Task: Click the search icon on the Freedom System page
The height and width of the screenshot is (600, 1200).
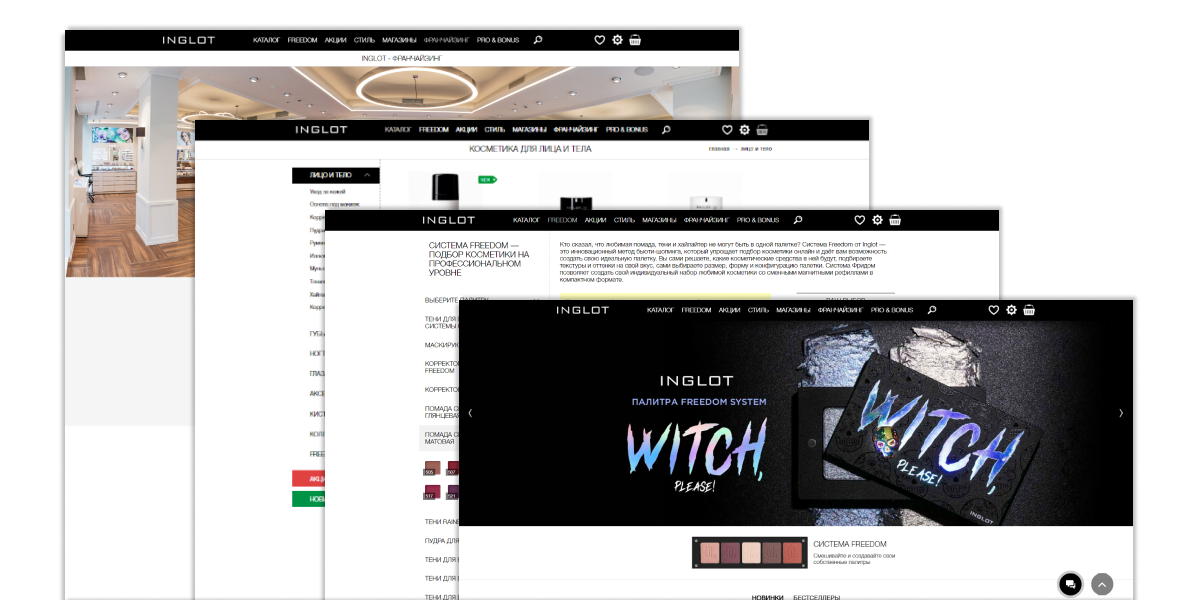Action: [x=797, y=220]
